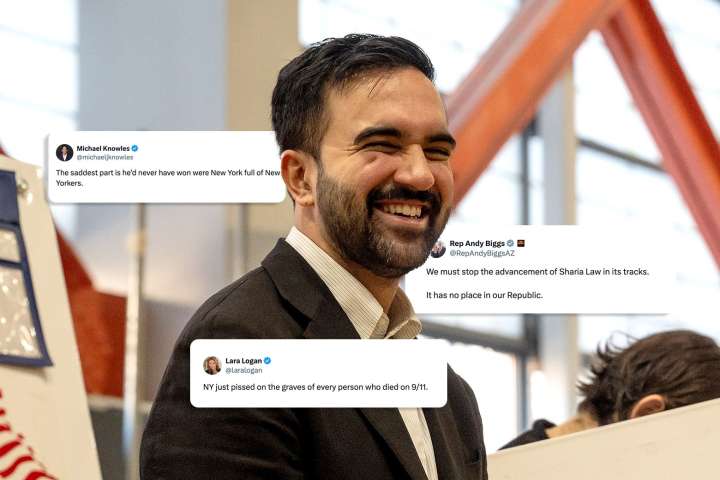Screen dimensions: 720x480
Task: Click Michael Knowles' profile avatar
Action: (64, 152)
